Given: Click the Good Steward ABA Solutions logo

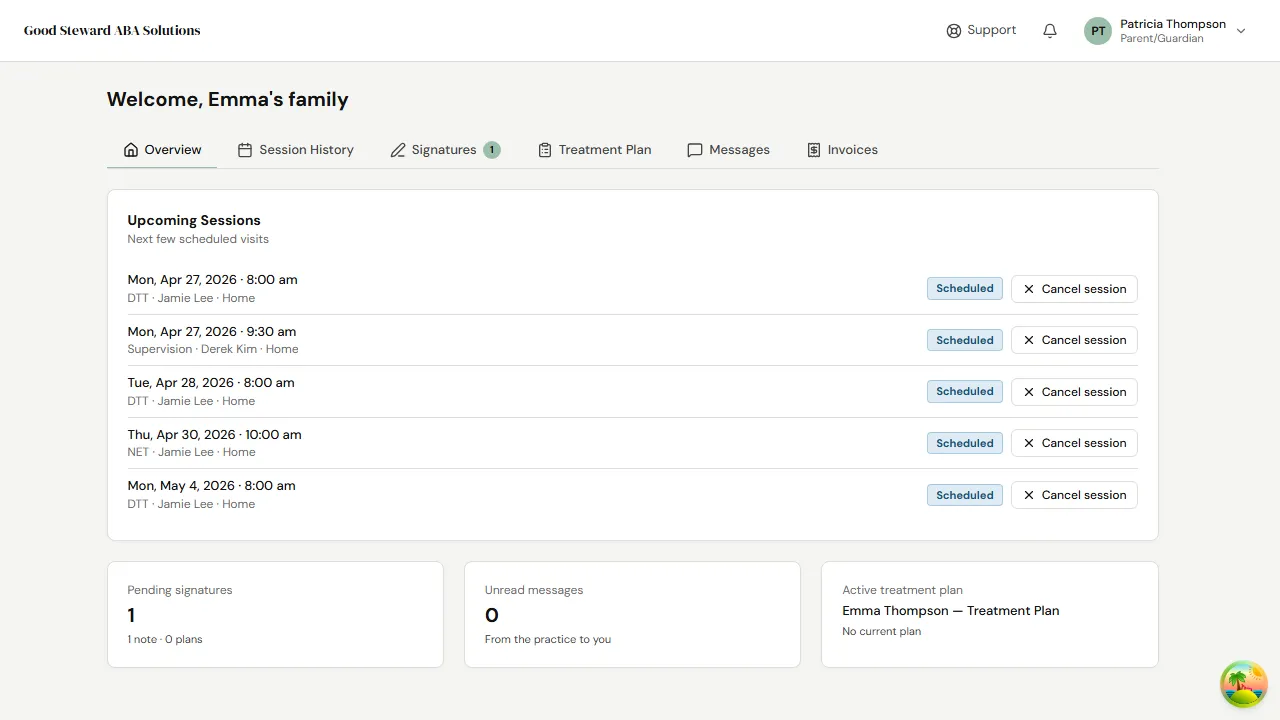Looking at the screenshot, I should [111, 30].
